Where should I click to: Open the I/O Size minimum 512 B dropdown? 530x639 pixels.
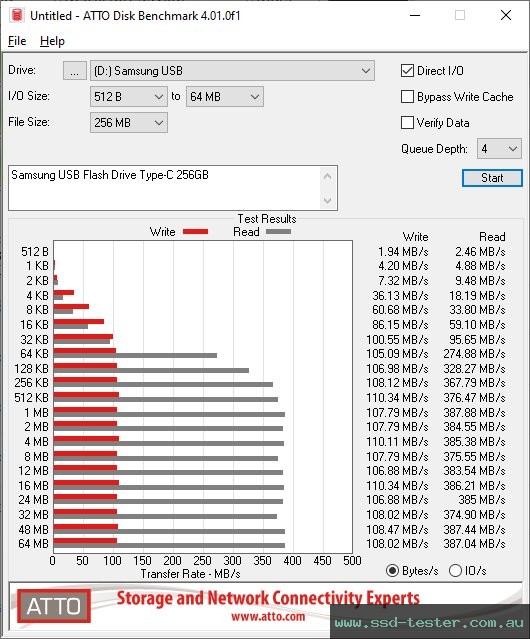(129, 97)
